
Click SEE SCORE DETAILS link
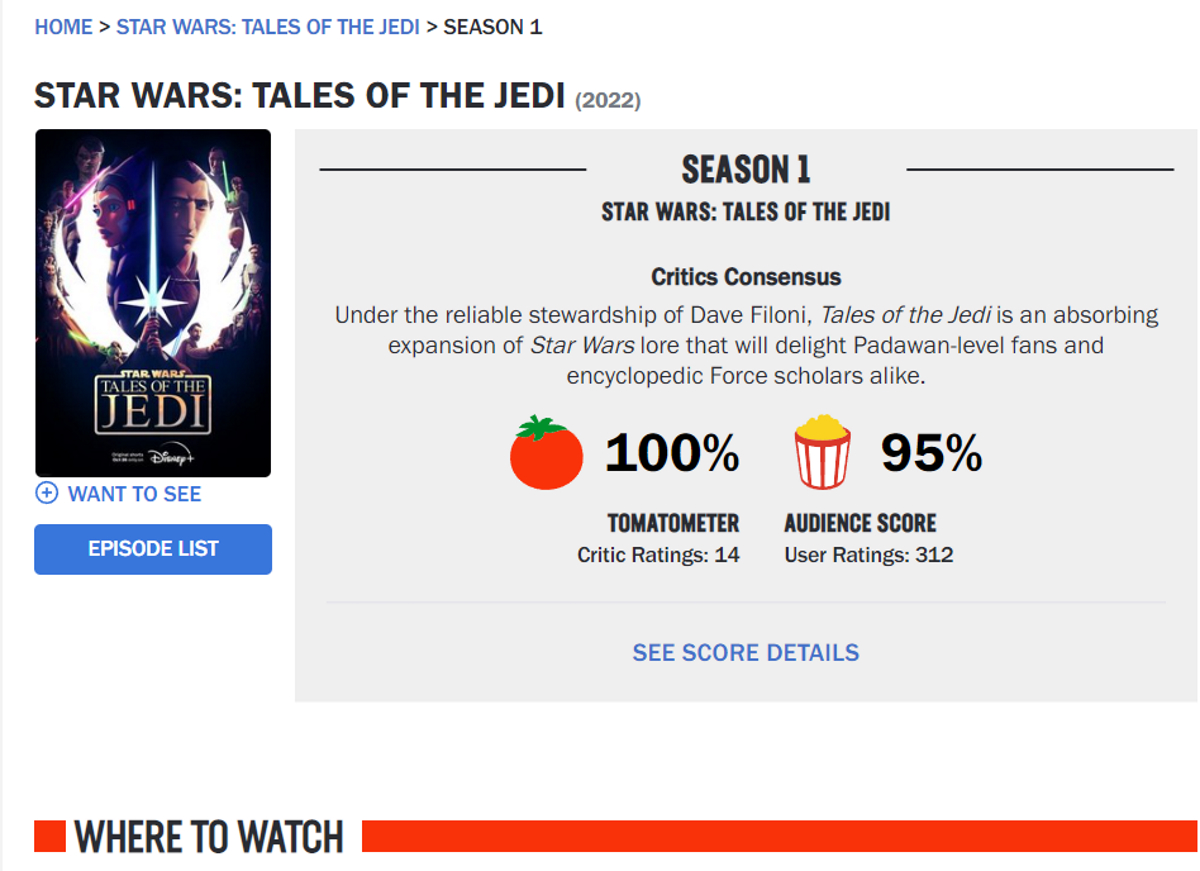pyautogui.click(x=746, y=653)
